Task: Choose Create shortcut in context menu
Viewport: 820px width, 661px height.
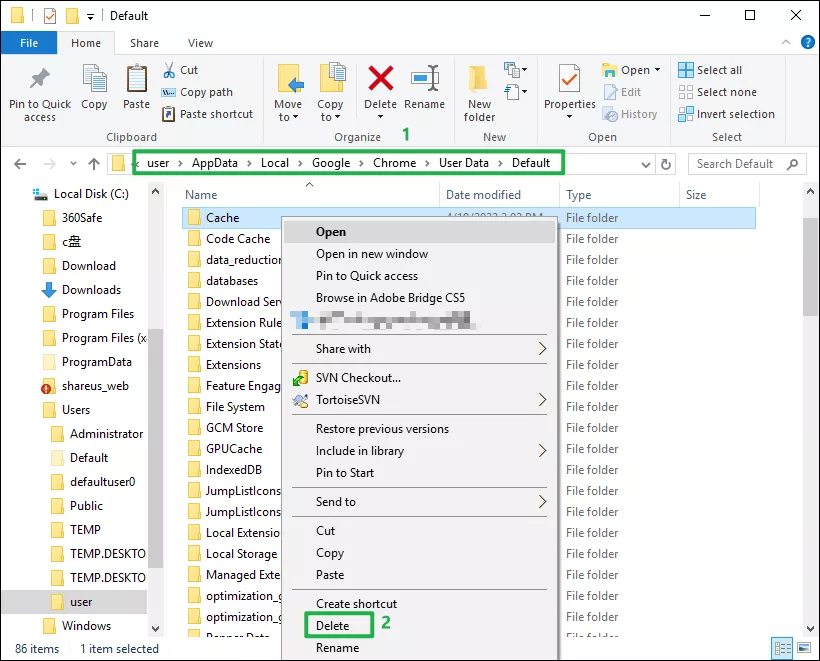Action: point(419,604)
